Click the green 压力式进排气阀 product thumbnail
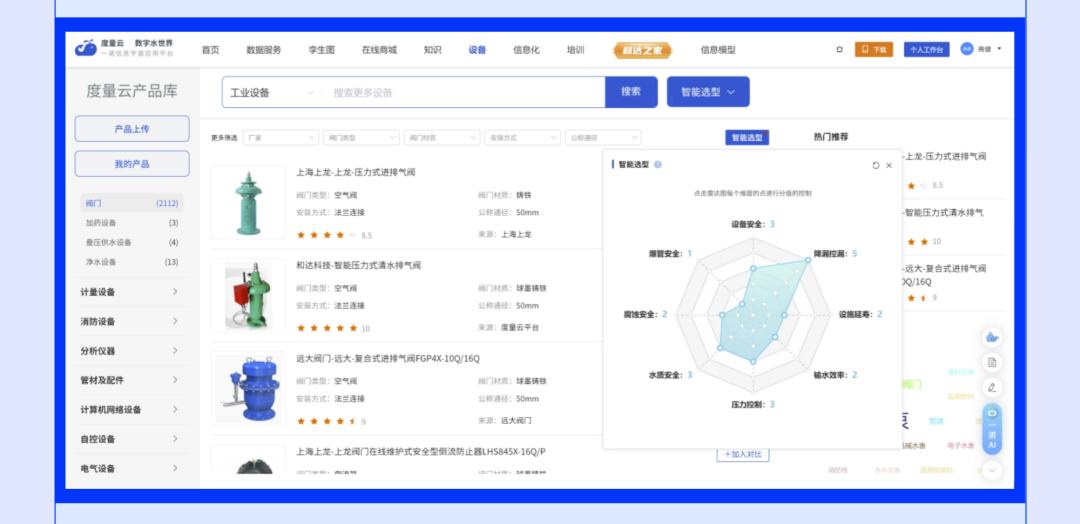This screenshot has width=1080, height=524. (248, 202)
